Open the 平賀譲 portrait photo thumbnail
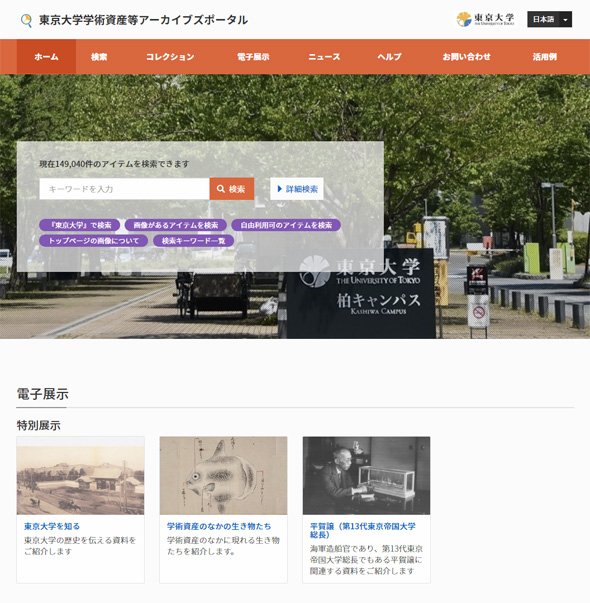 click(x=367, y=476)
